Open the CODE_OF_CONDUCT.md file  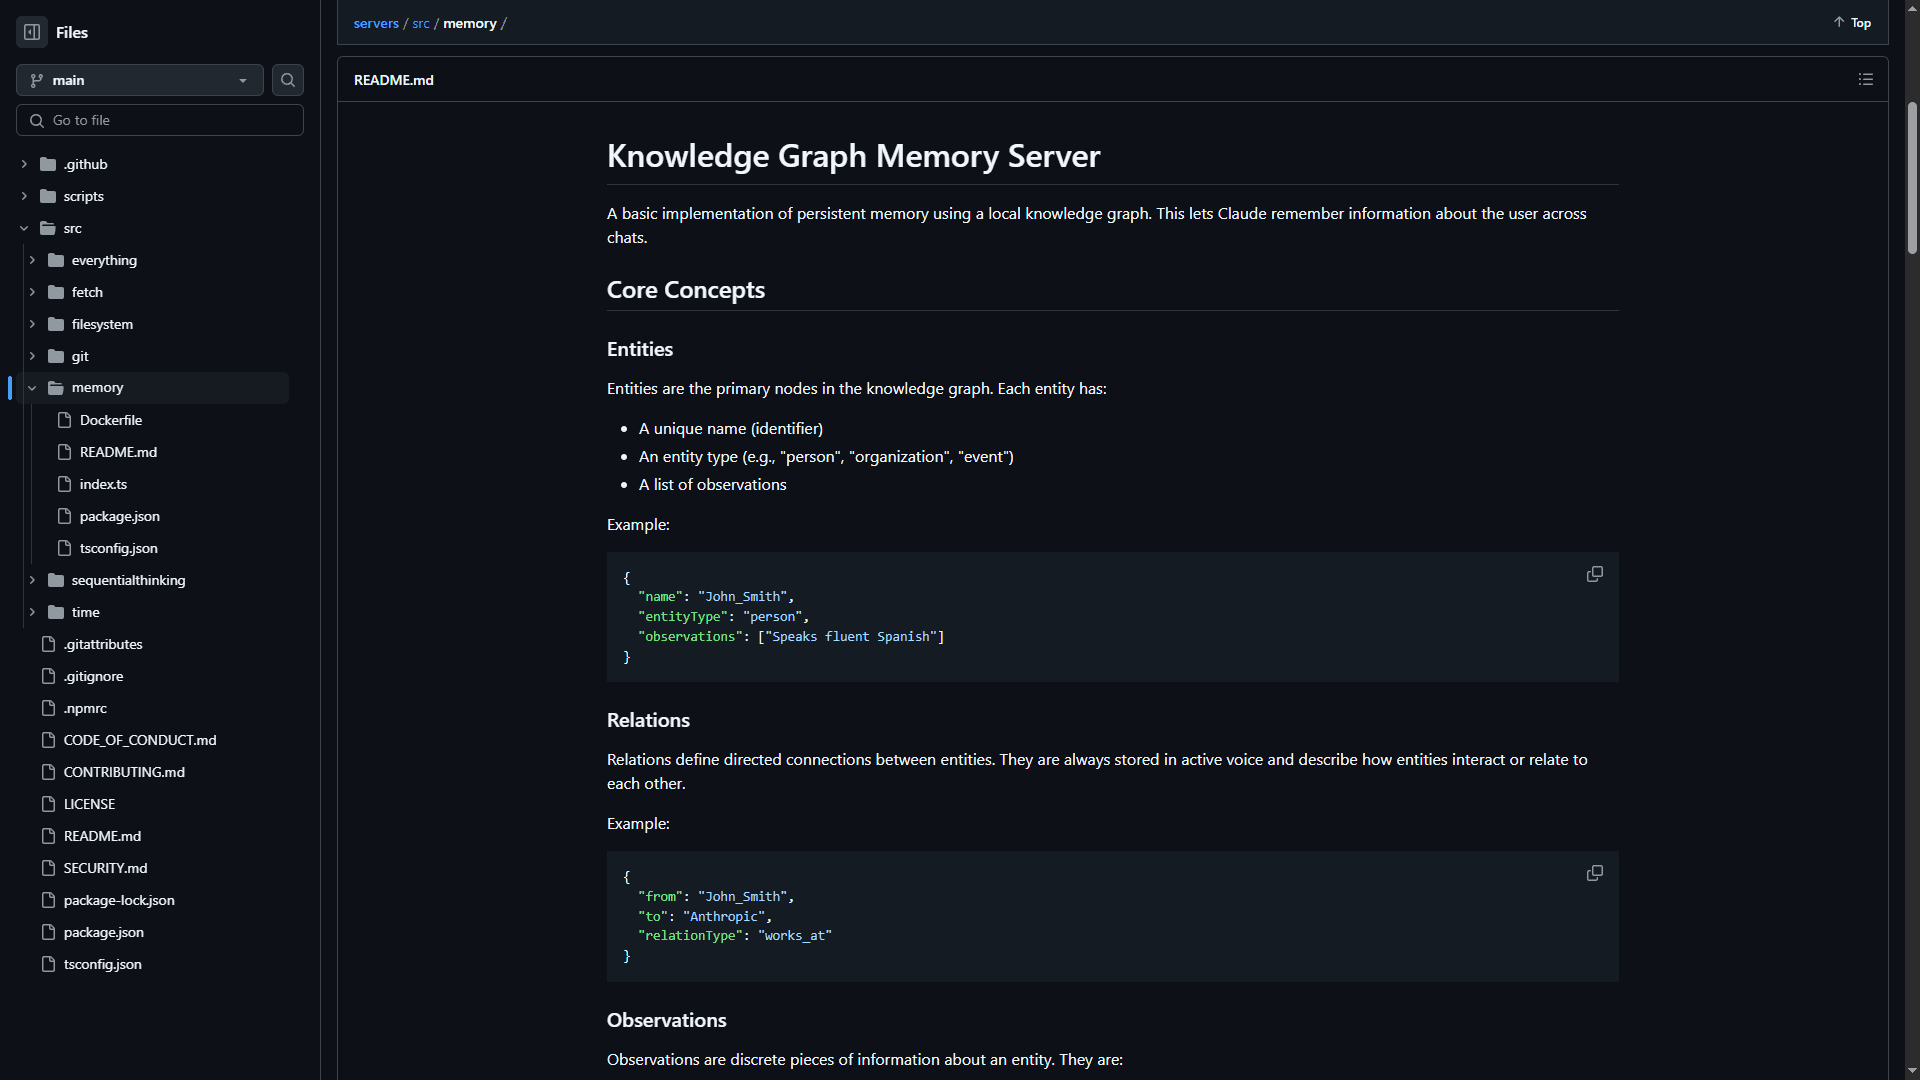tap(139, 739)
